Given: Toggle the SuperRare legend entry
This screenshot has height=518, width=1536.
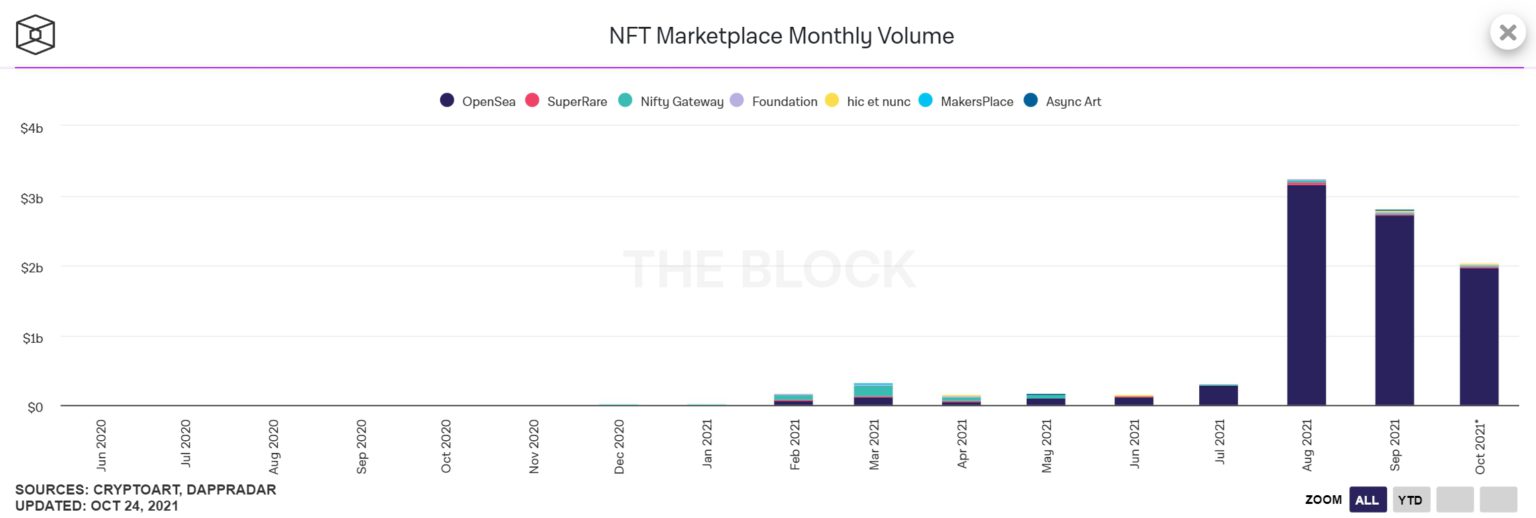Looking at the screenshot, I should [x=566, y=101].
